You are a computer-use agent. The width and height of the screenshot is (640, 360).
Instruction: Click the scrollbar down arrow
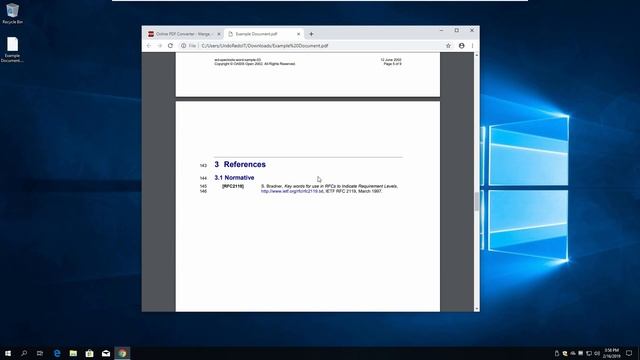click(476, 309)
